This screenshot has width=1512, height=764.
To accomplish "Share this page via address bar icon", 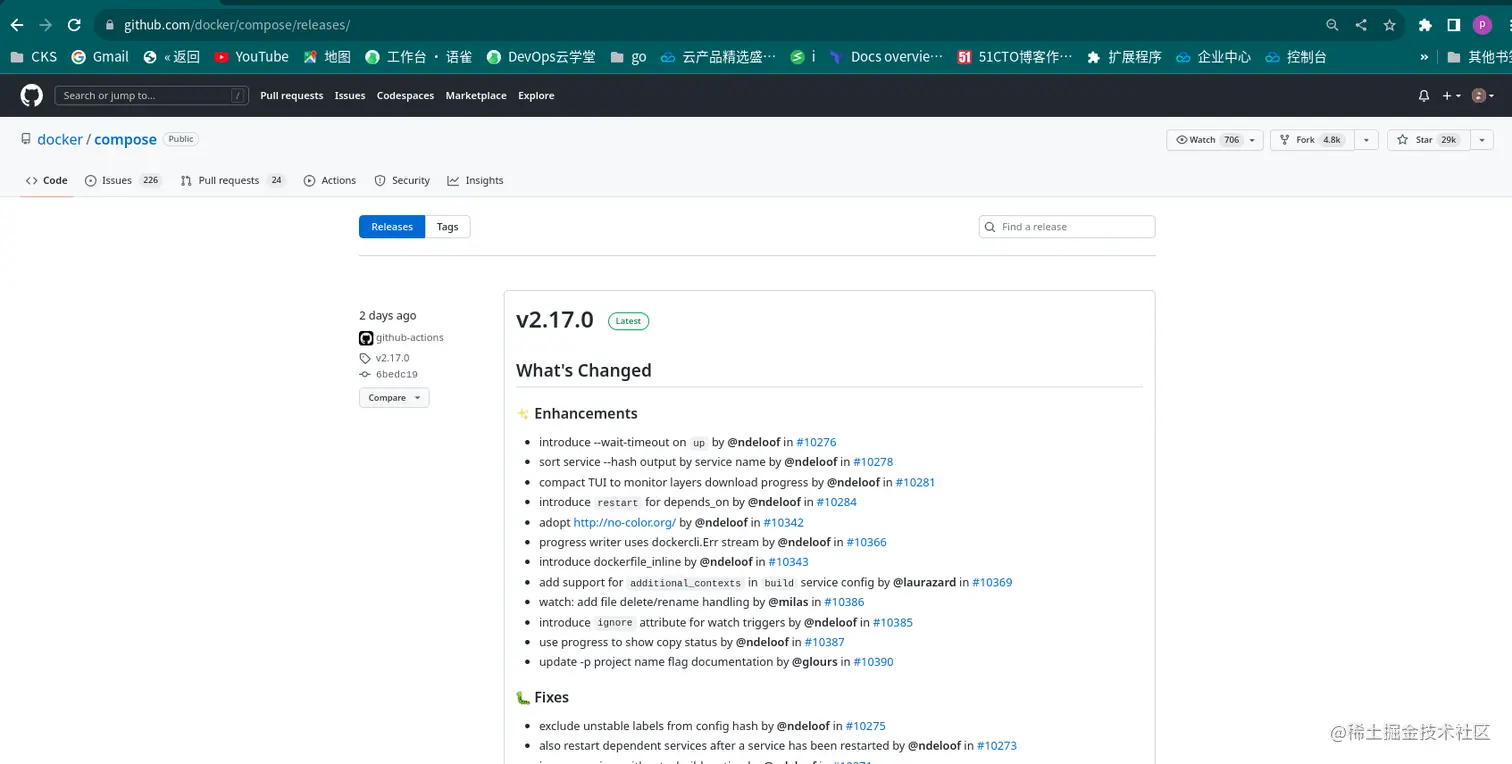I will click(x=1361, y=25).
